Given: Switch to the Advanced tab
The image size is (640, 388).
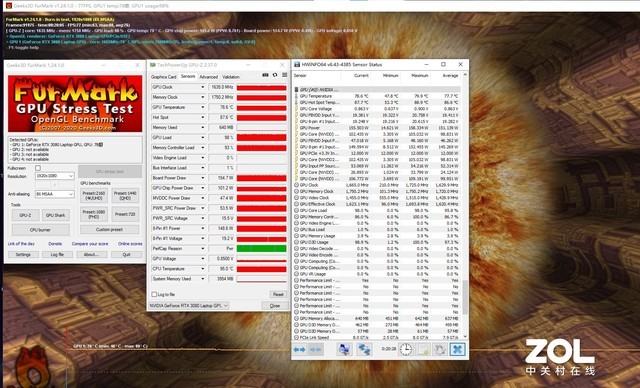Looking at the screenshot, I should click(209, 77).
